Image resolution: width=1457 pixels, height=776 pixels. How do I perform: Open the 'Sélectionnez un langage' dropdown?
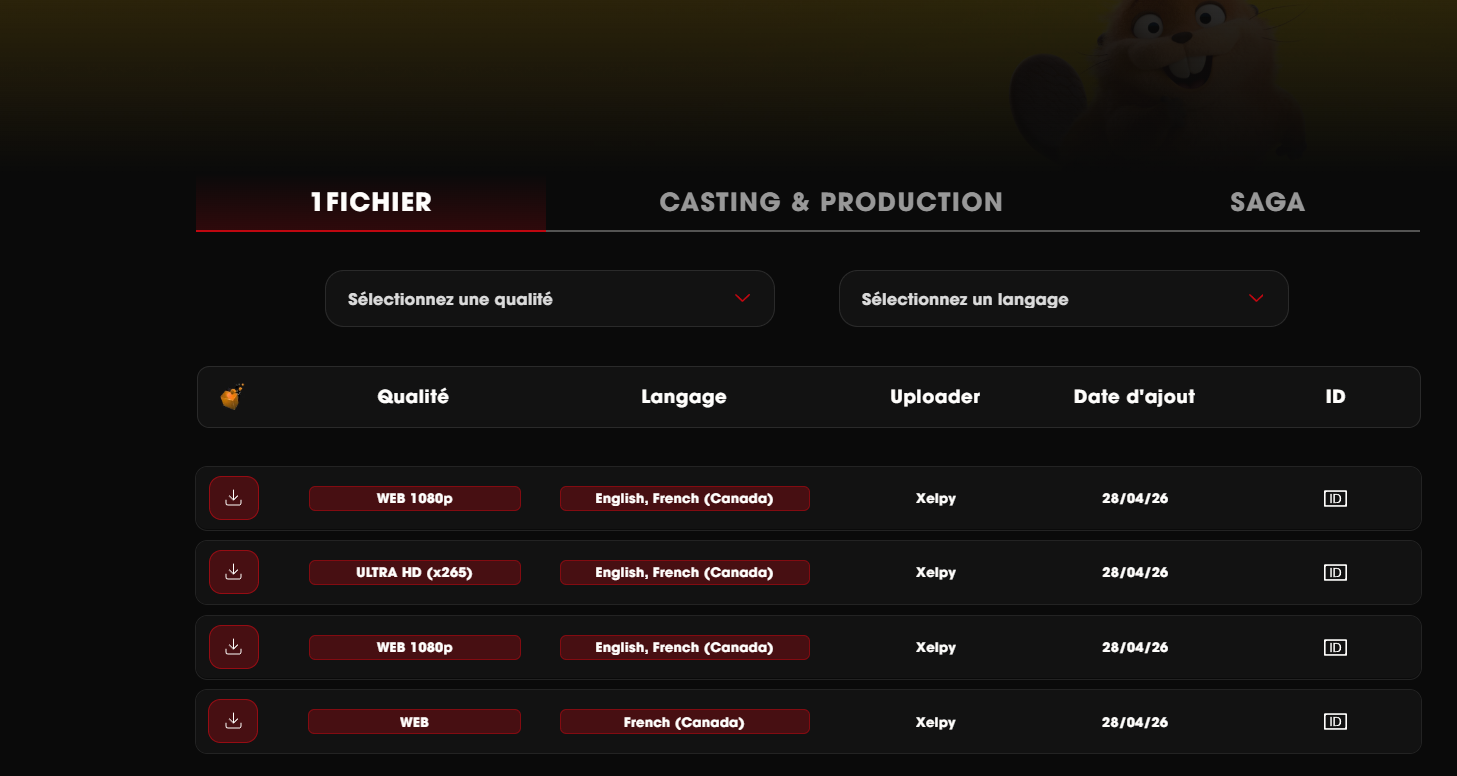point(1062,299)
